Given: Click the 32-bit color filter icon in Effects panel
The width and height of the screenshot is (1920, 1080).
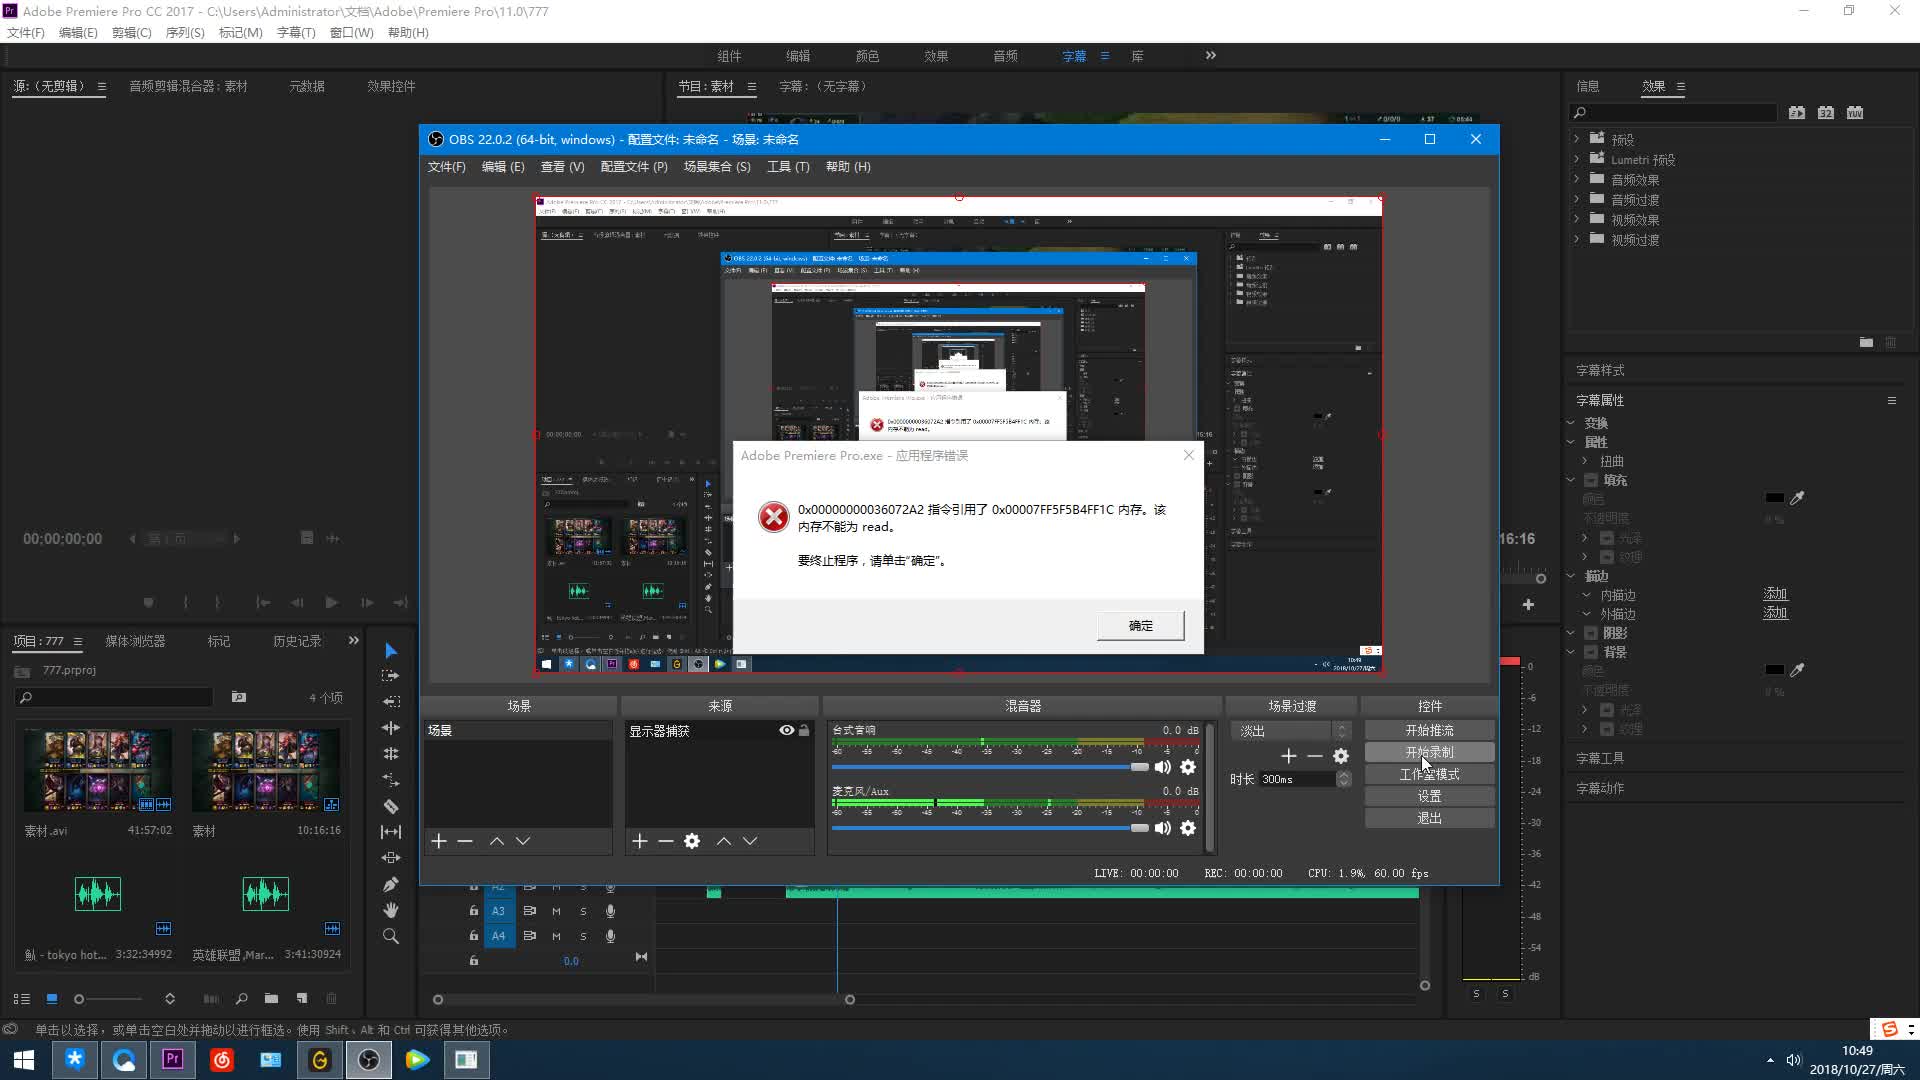Looking at the screenshot, I should point(1826,113).
